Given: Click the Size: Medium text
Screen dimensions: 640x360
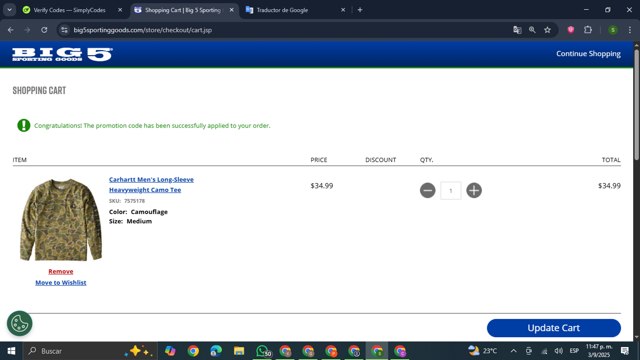Looking at the screenshot, I should click(x=130, y=221).
